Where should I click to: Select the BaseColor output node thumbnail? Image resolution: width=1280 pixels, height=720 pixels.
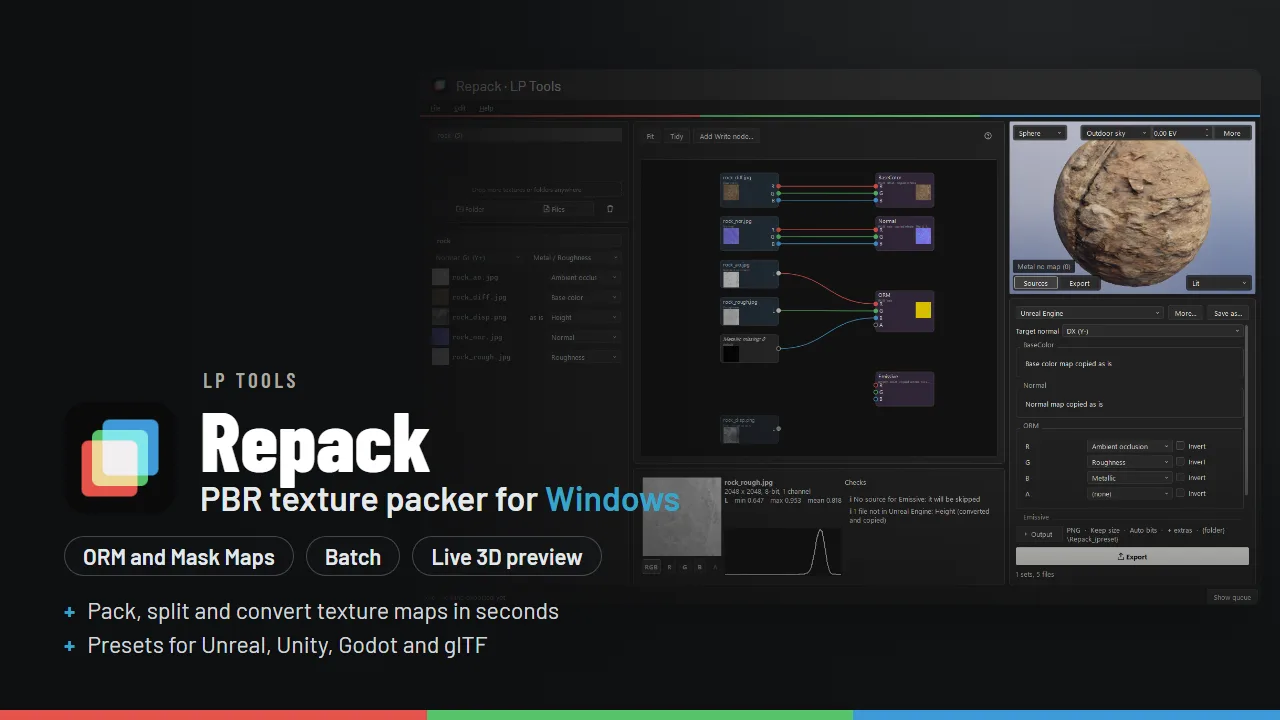pyautogui.click(x=923, y=191)
